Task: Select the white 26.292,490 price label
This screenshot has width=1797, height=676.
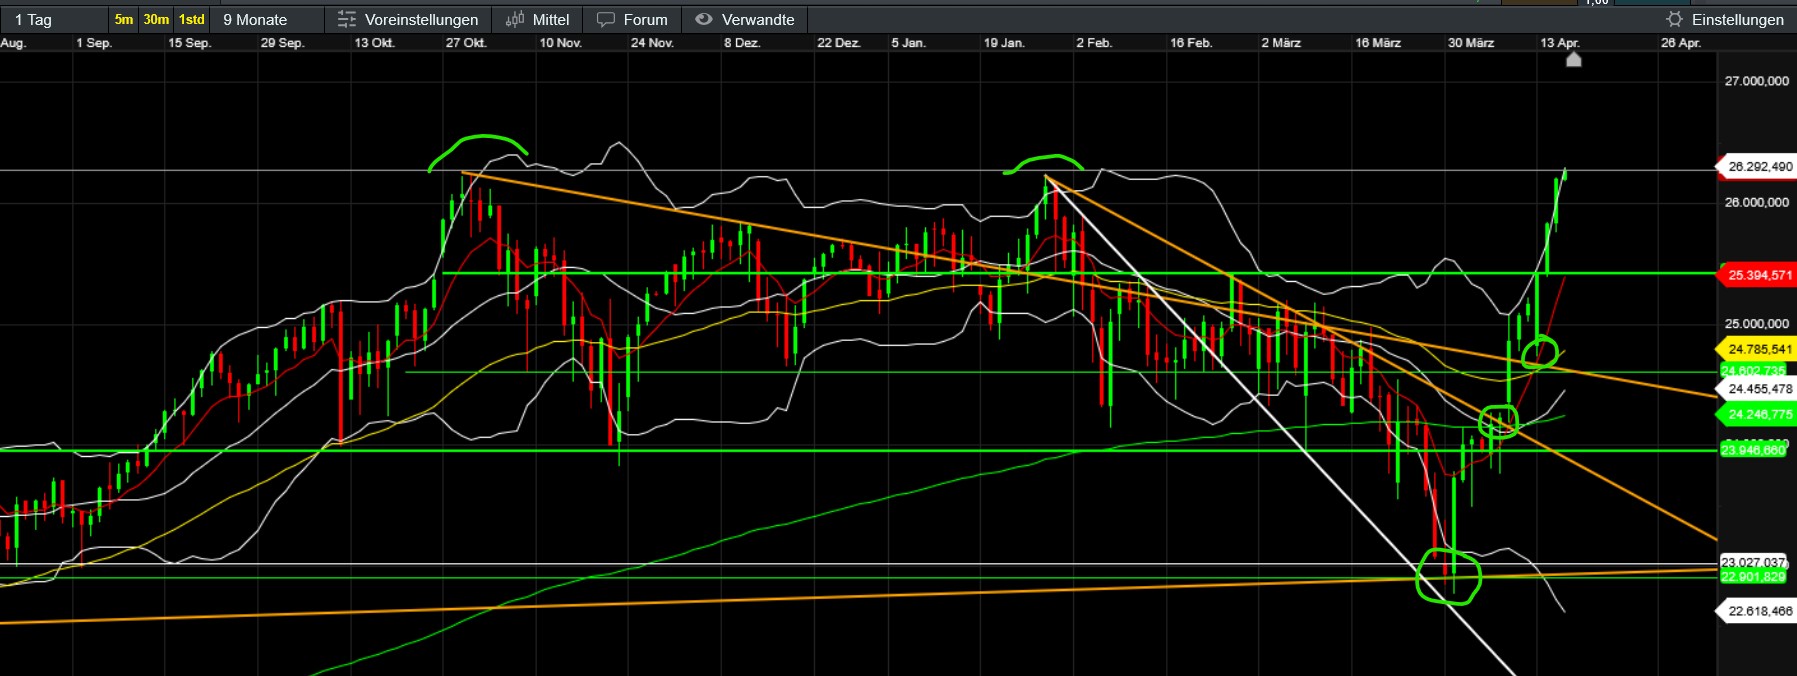Action: pos(1758,167)
